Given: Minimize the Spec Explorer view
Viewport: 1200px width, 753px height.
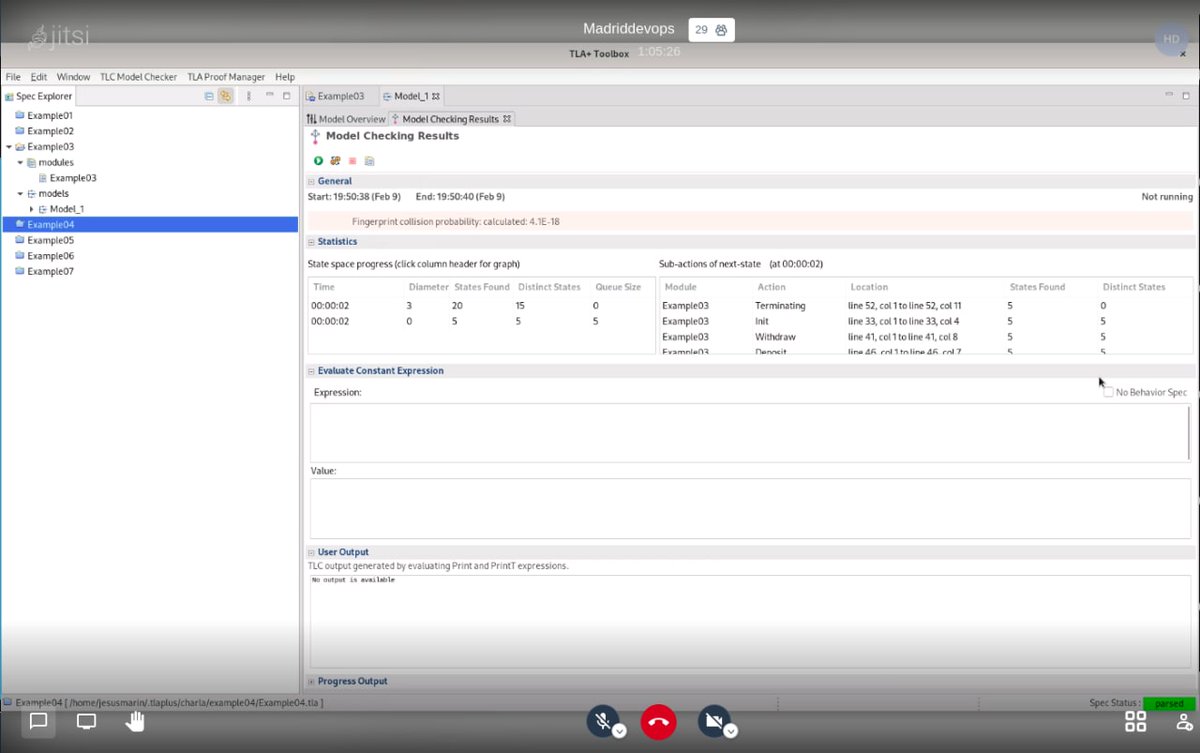Looking at the screenshot, I should [270, 96].
